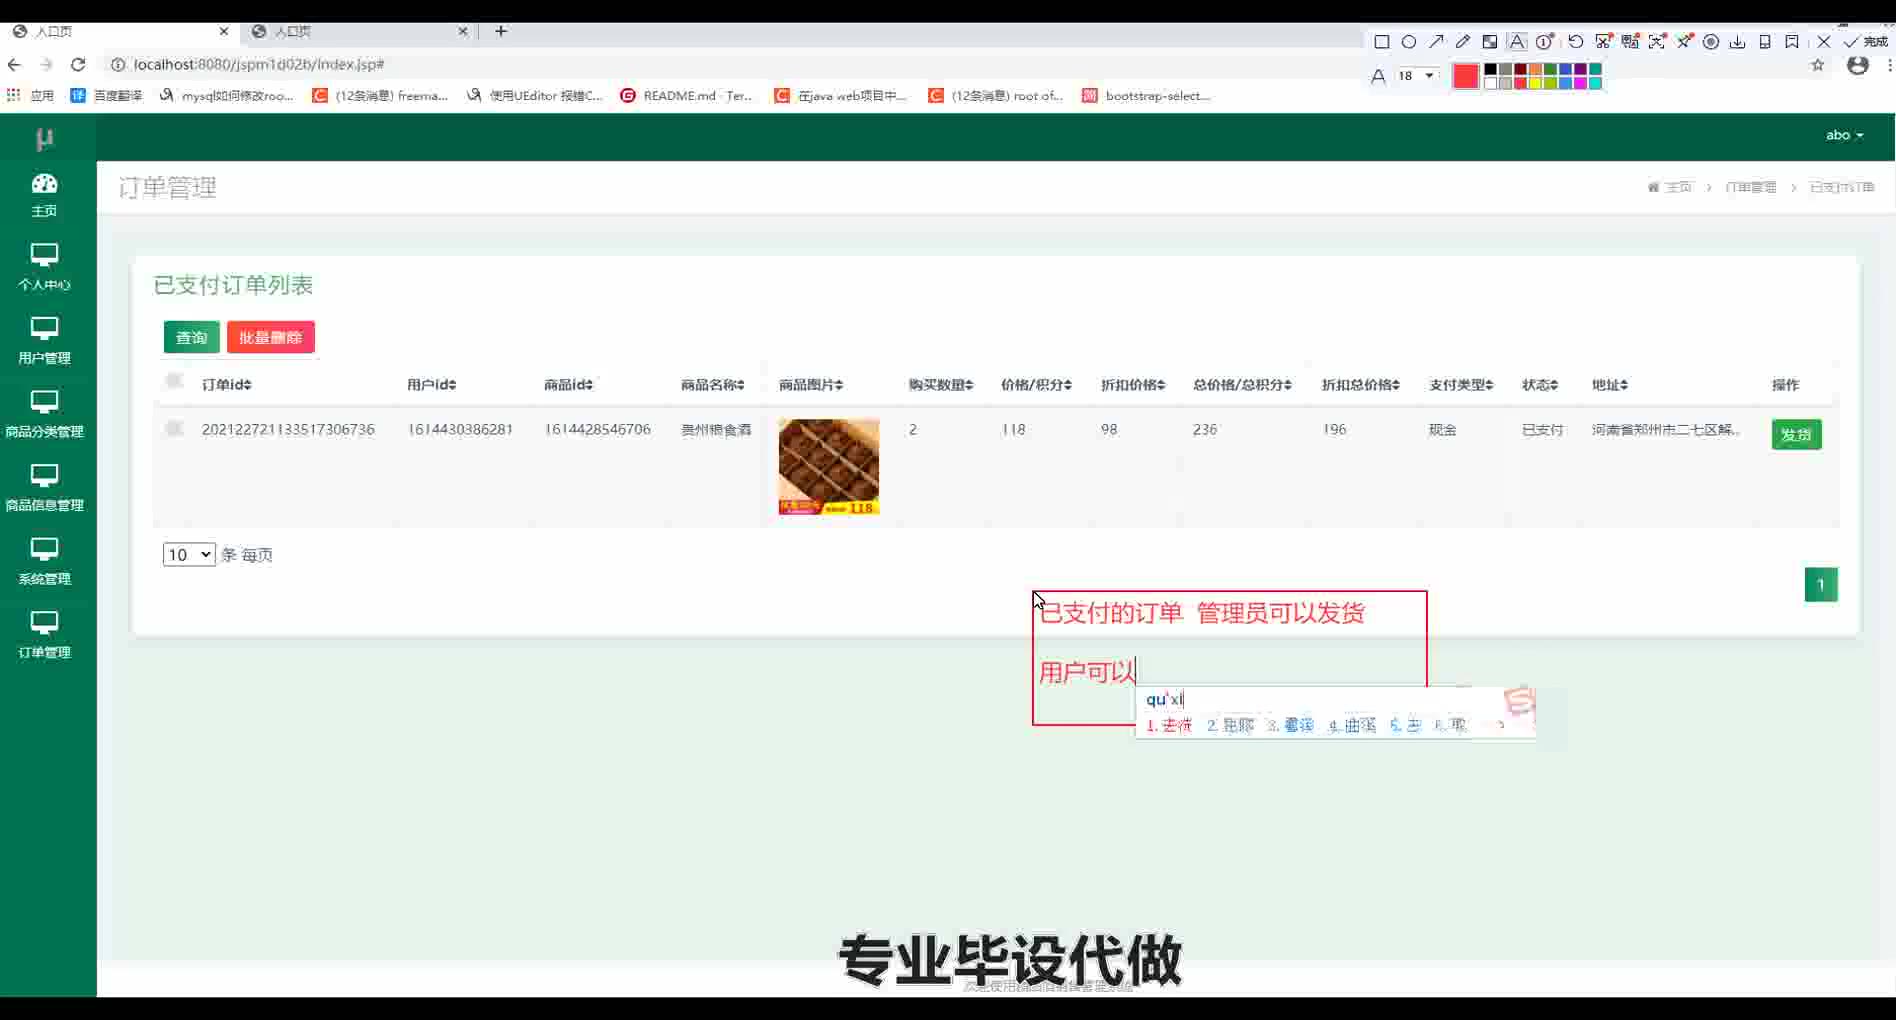Sort the table by 用户id
1896x1020 pixels.
(x=431, y=385)
